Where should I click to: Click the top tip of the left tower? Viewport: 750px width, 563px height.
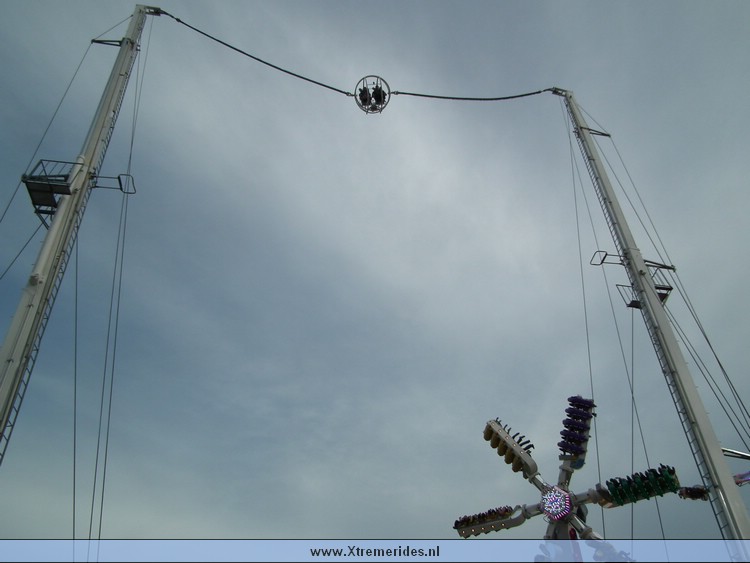tap(149, 9)
